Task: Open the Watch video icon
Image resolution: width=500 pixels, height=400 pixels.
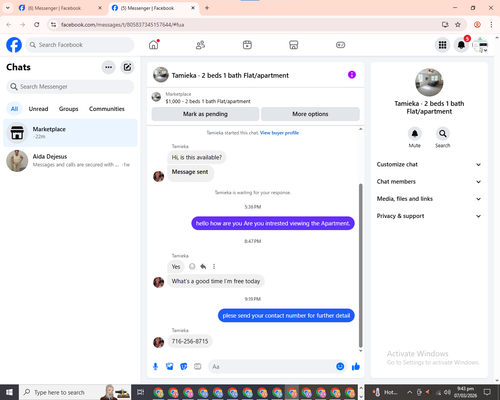Action: pos(247,45)
